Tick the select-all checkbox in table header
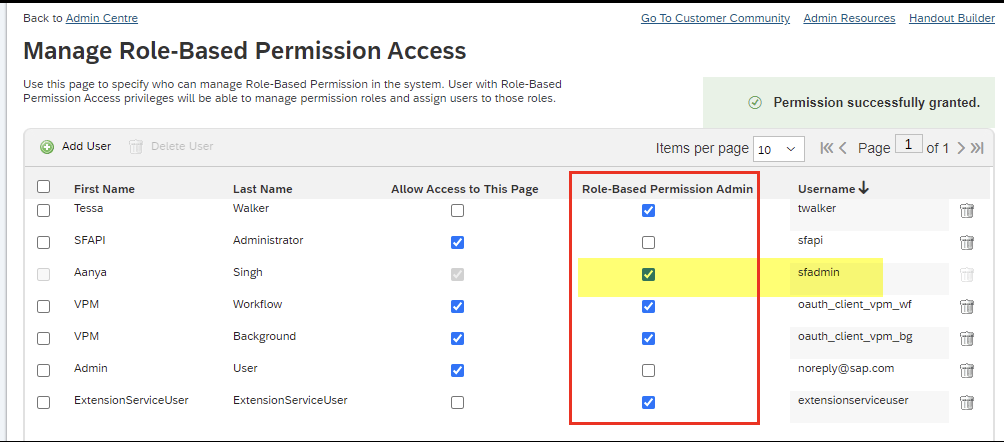This screenshot has height=442, width=1004. click(x=43, y=187)
